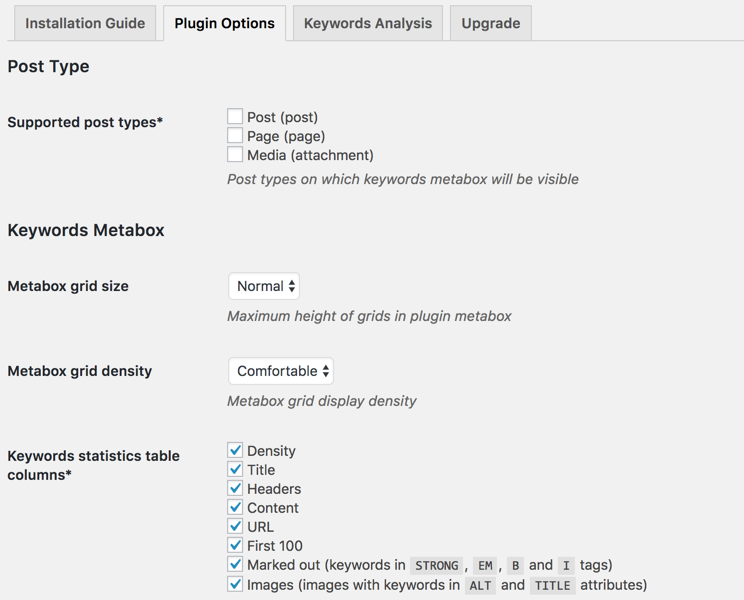
Task: Expand the Metabox grid density dropdown
Action: [x=281, y=371]
